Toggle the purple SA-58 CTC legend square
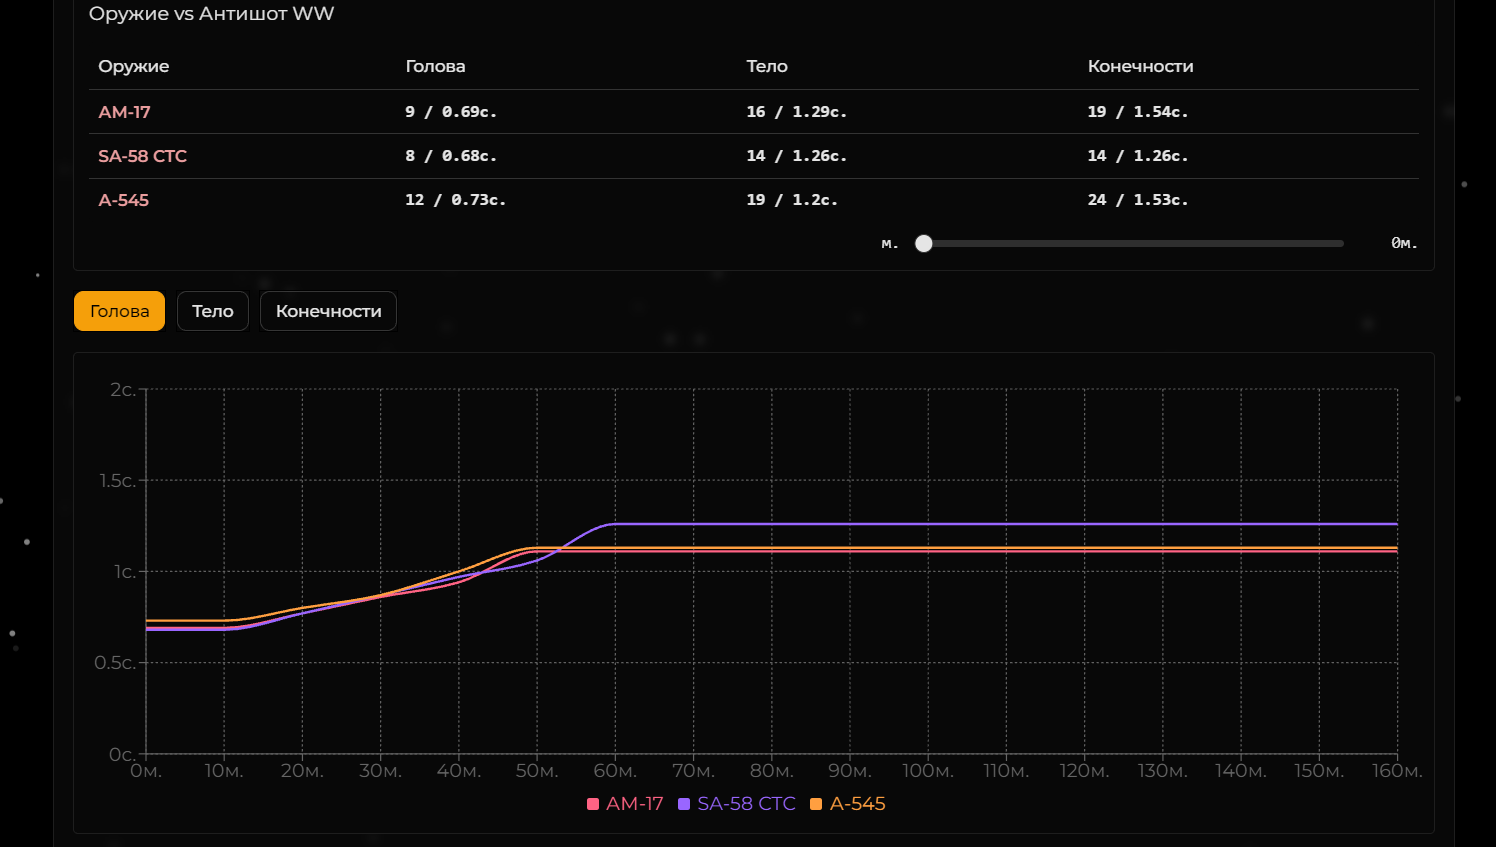This screenshot has height=847, width=1496. tap(684, 804)
